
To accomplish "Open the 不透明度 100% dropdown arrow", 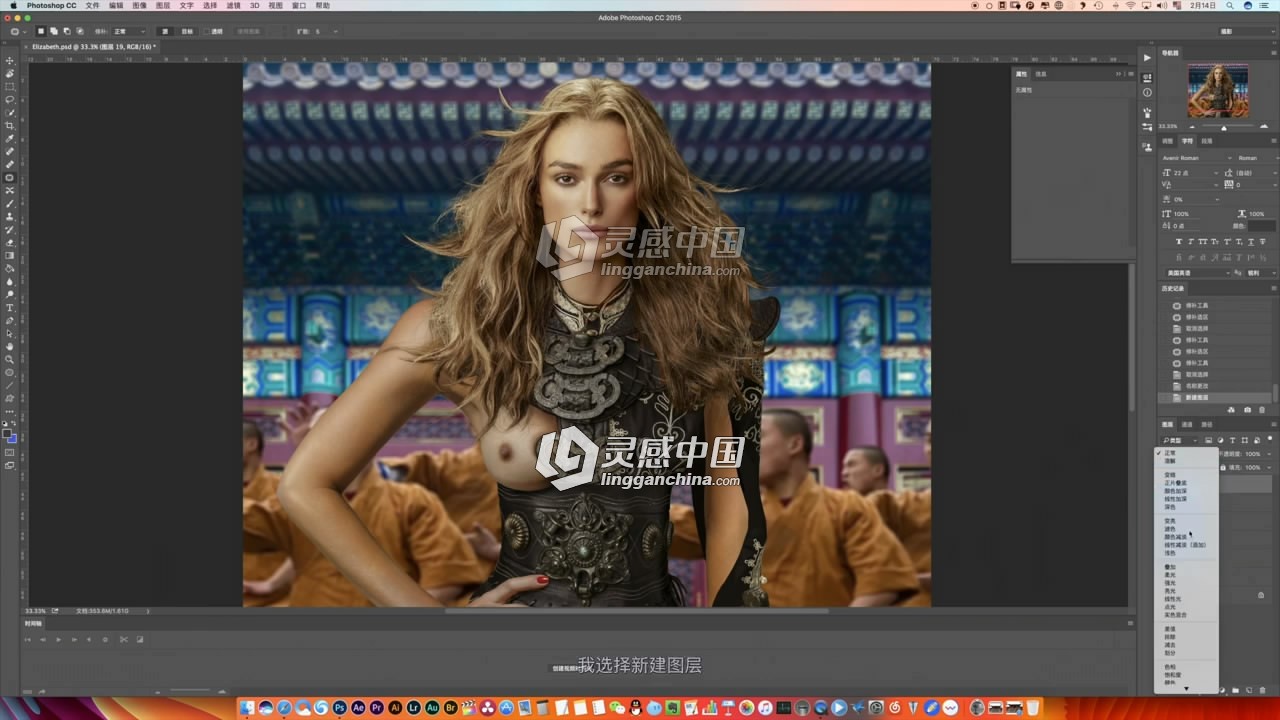I will pos(1271,454).
